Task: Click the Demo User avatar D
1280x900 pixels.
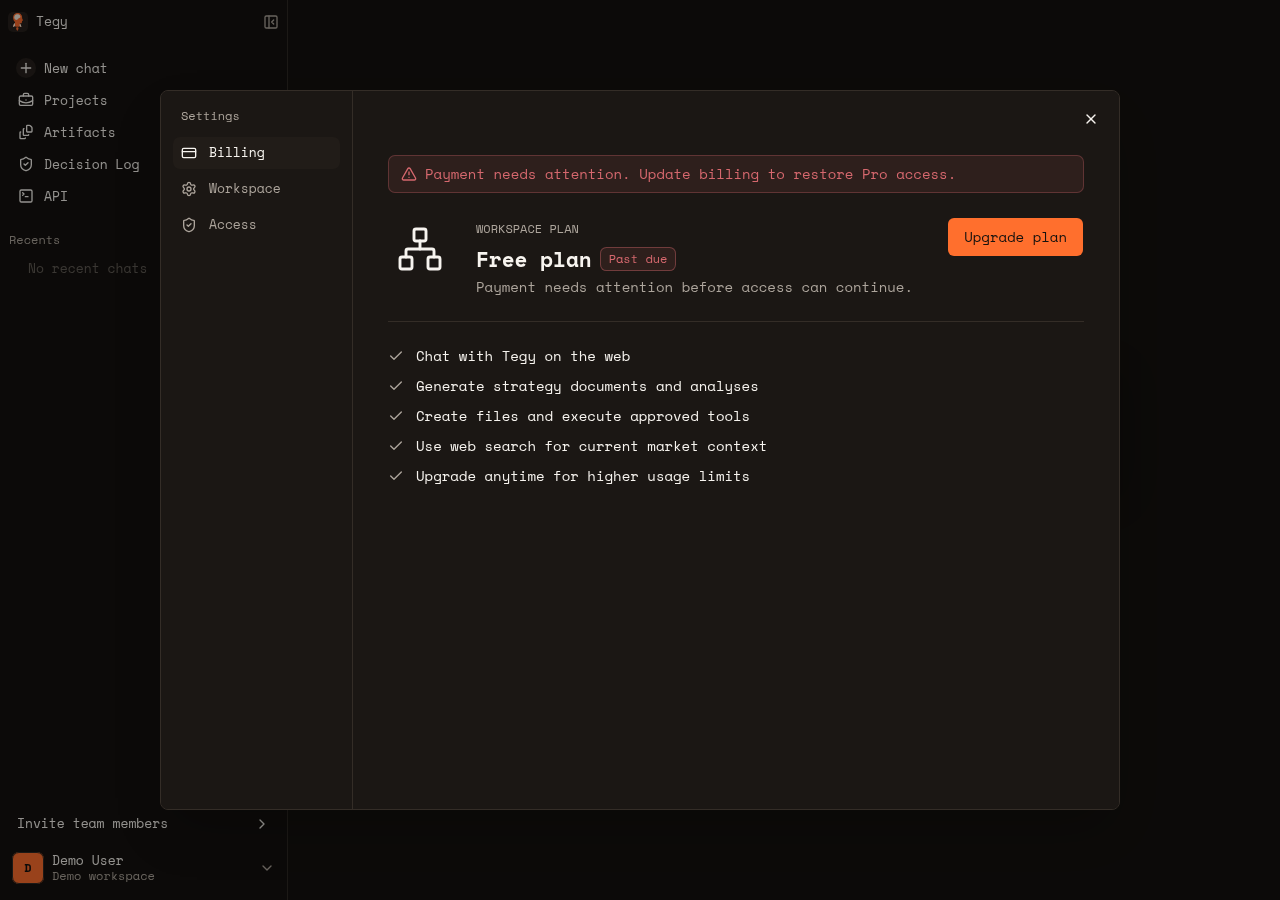Action: [x=28, y=868]
